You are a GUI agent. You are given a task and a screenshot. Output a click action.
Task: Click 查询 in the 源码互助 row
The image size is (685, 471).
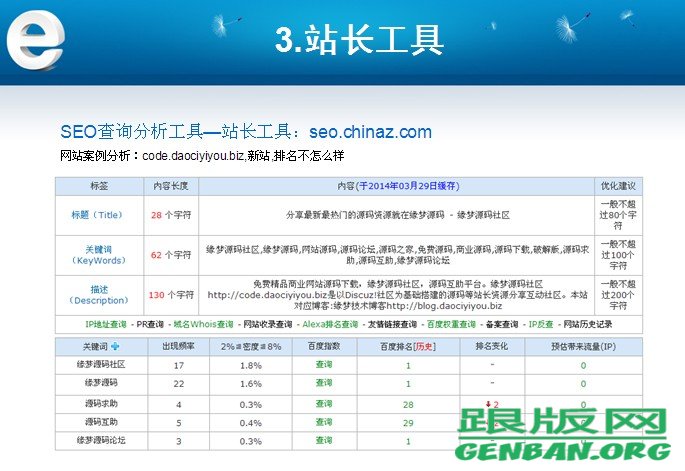coord(324,422)
